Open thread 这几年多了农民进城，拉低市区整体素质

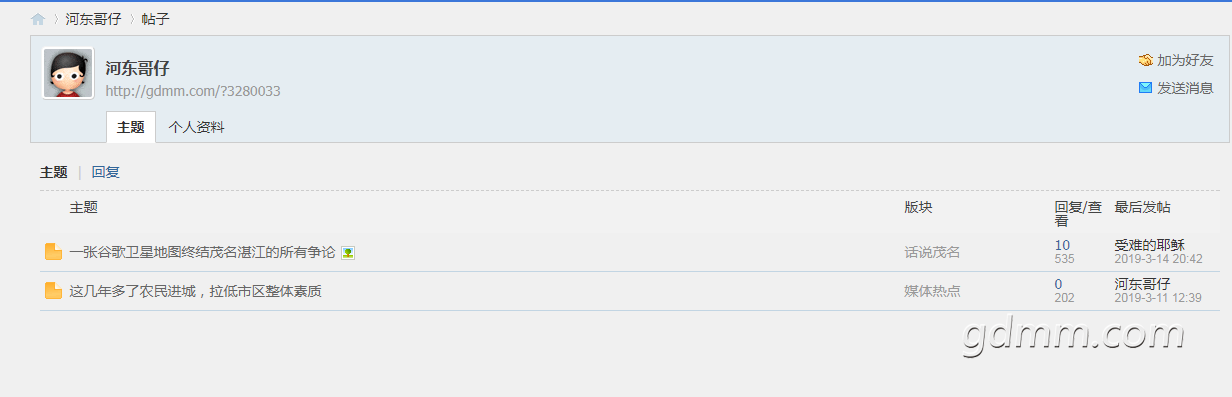click(x=195, y=291)
